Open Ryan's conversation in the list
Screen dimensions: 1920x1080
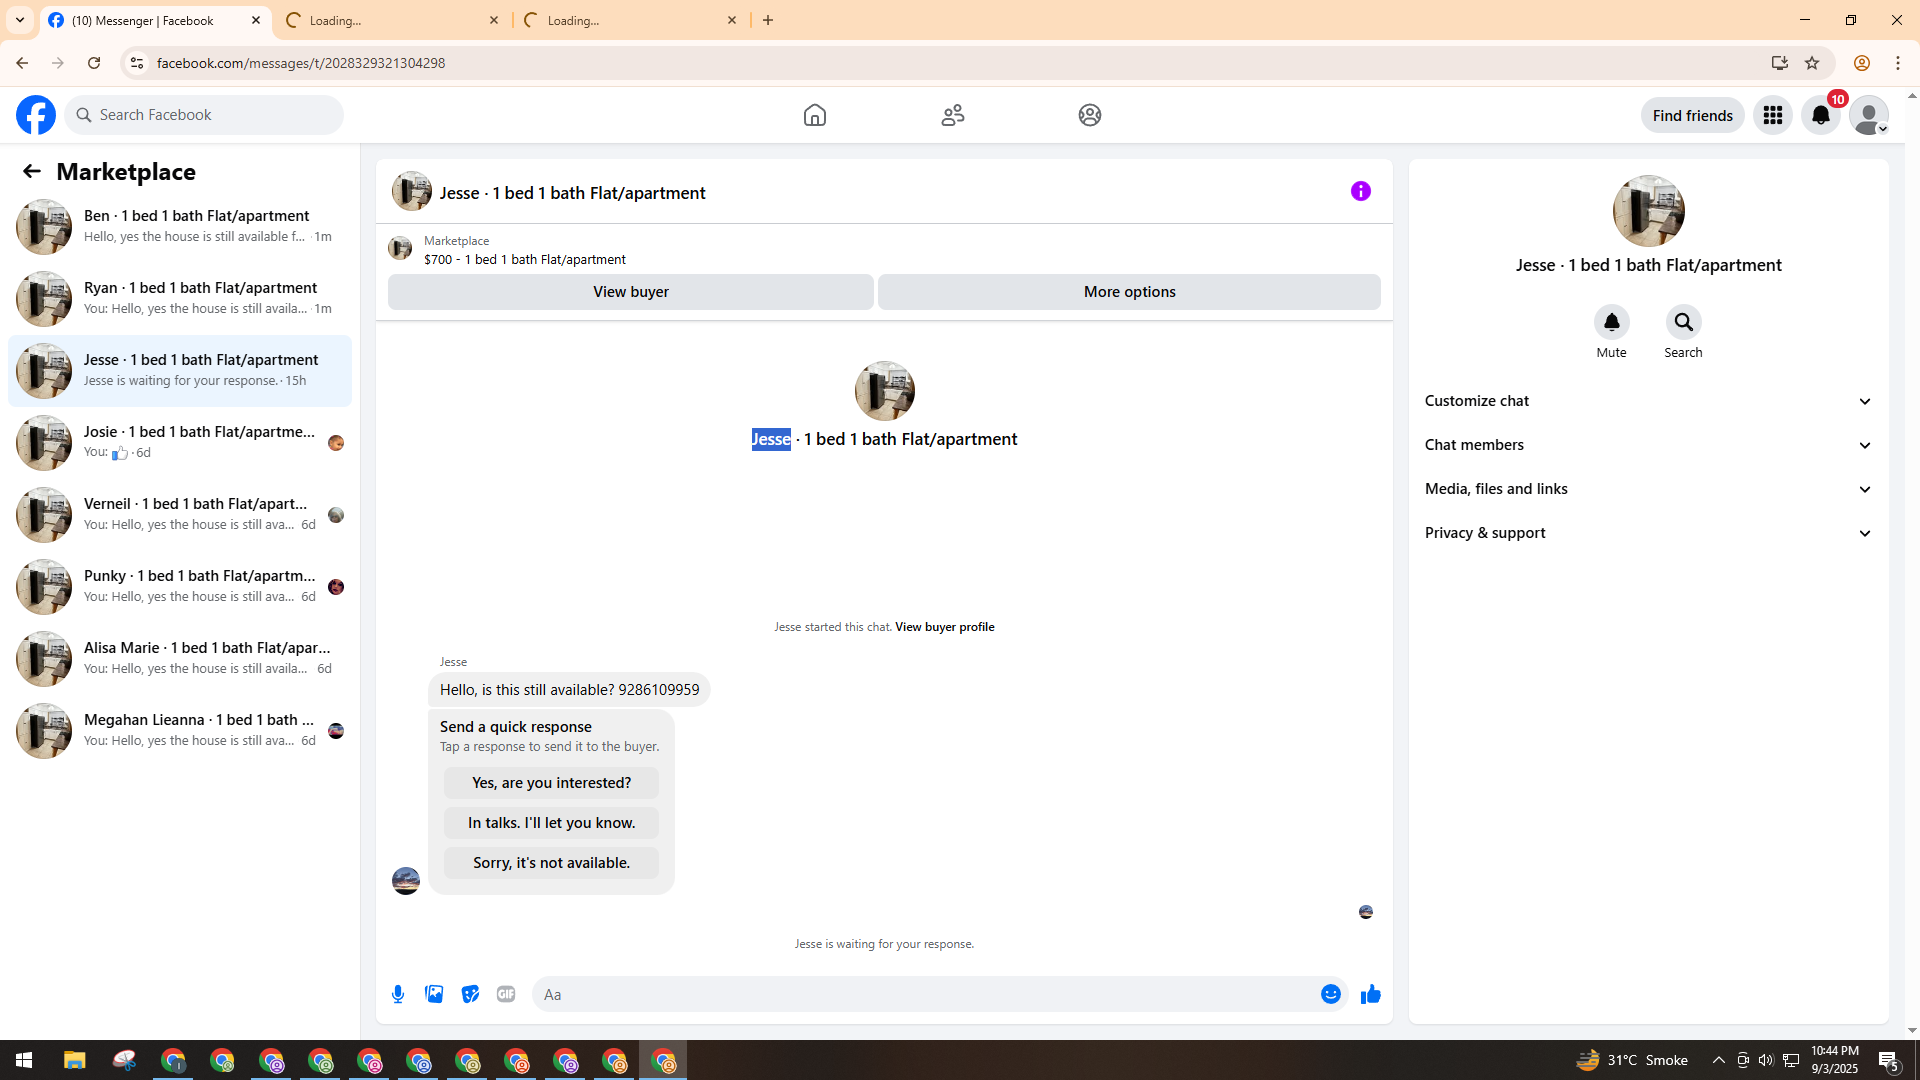point(180,299)
